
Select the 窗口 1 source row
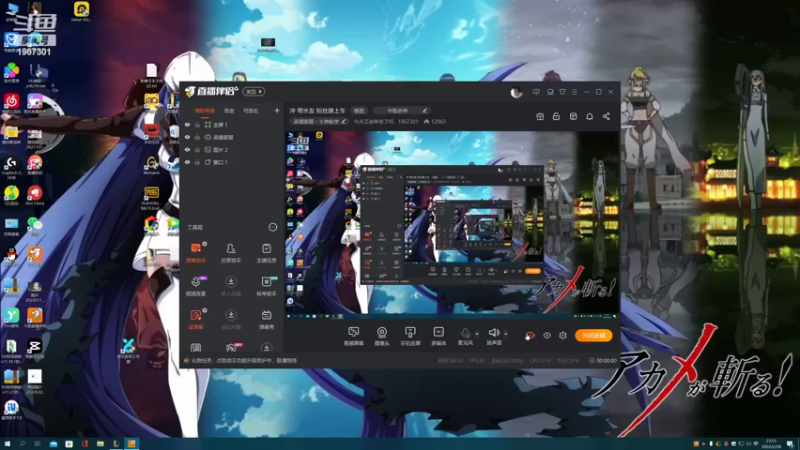233,162
